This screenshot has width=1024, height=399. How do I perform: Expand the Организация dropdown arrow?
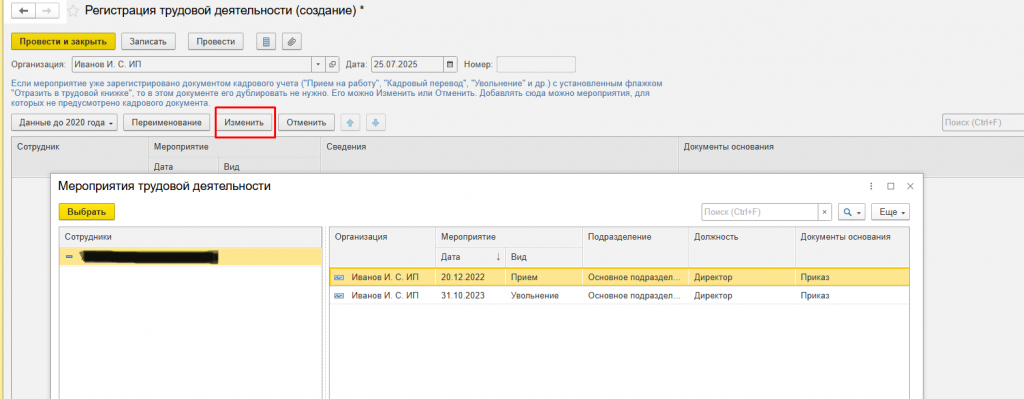pos(319,65)
